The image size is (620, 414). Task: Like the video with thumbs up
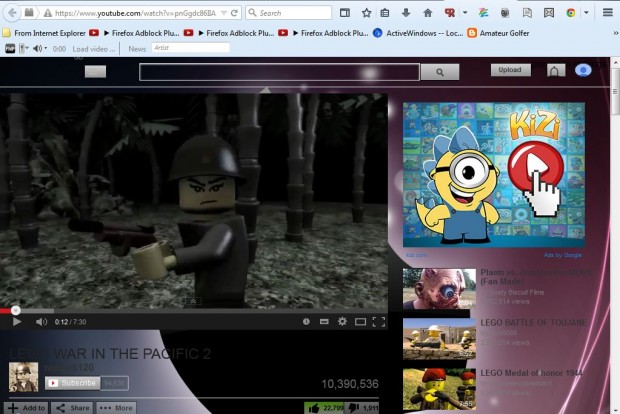[x=323, y=408]
